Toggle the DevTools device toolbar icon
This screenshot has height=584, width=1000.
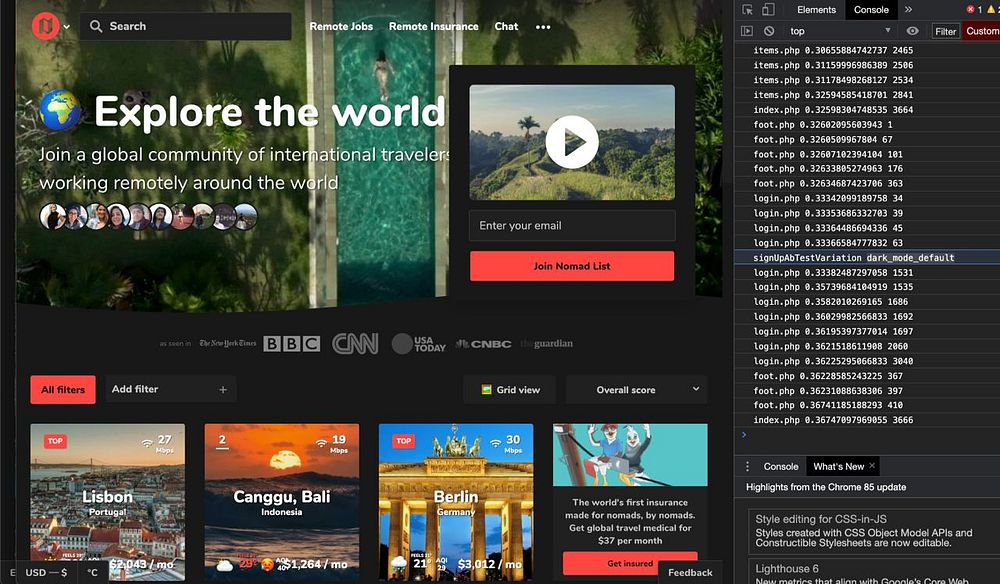tap(768, 10)
